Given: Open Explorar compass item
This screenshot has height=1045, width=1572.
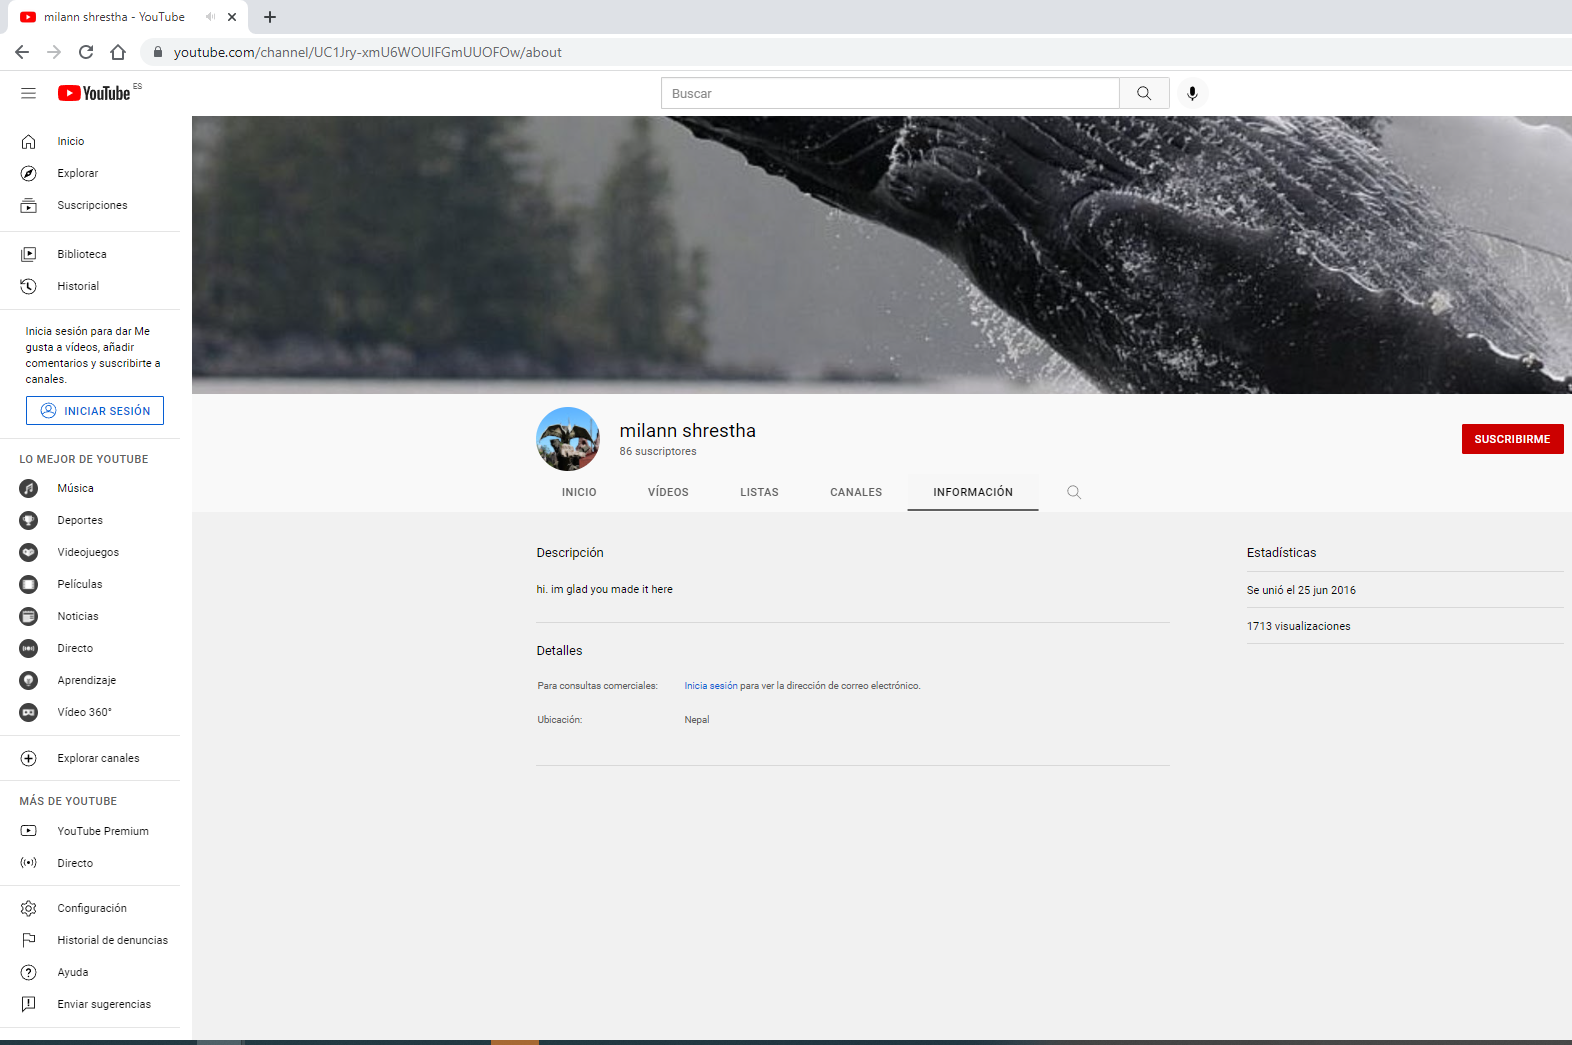Looking at the screenshot, I should click(x=77, y=173).
